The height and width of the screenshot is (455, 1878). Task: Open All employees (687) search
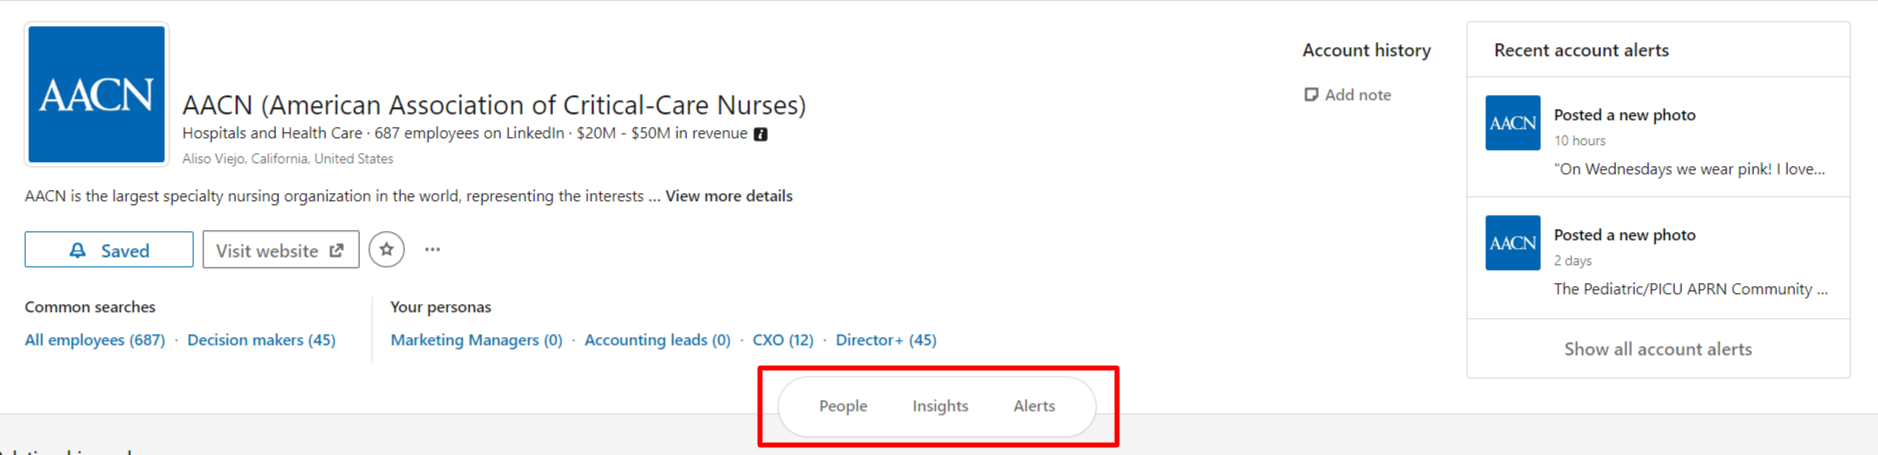[95, 340]
